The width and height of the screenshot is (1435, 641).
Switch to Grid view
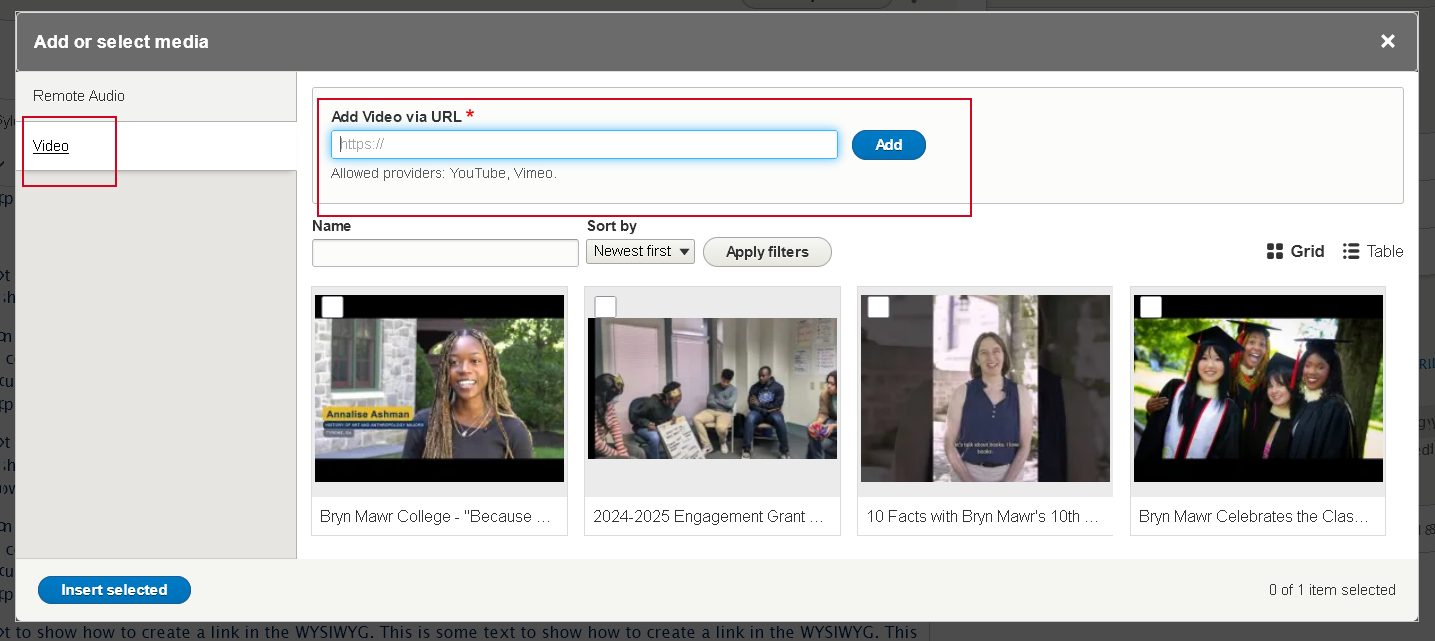[x=1295, y=251]
